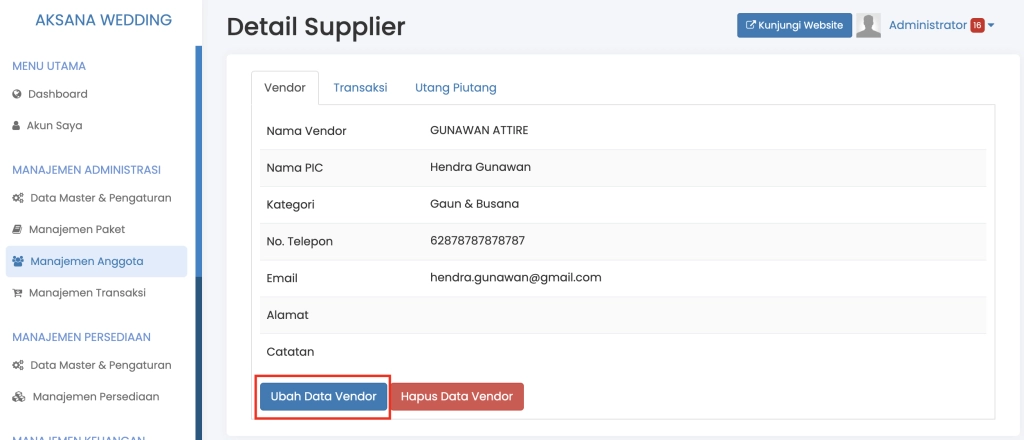Click the sidebar vertical scrollbar
This screenshot has width=1024, height=440.
coord(199,161)
